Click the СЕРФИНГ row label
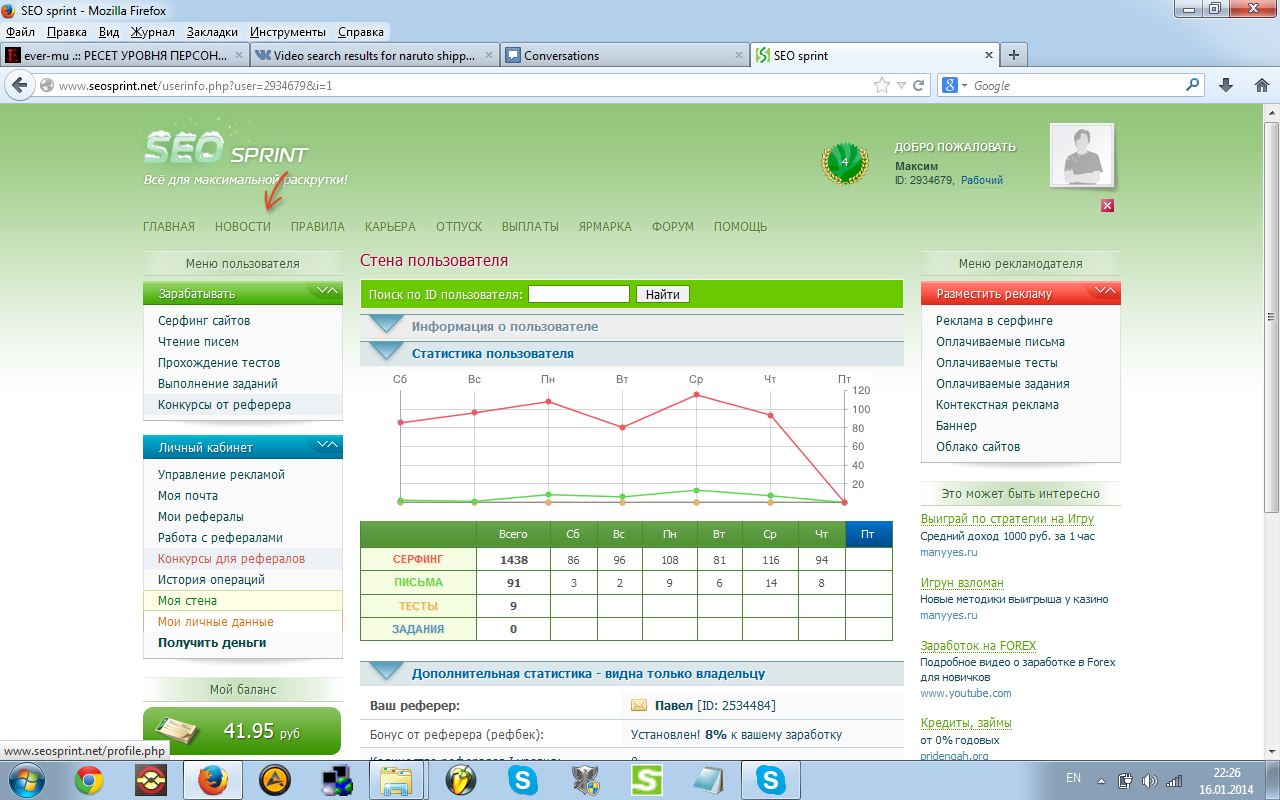The image size is (1280, 800). click(418, 559)
